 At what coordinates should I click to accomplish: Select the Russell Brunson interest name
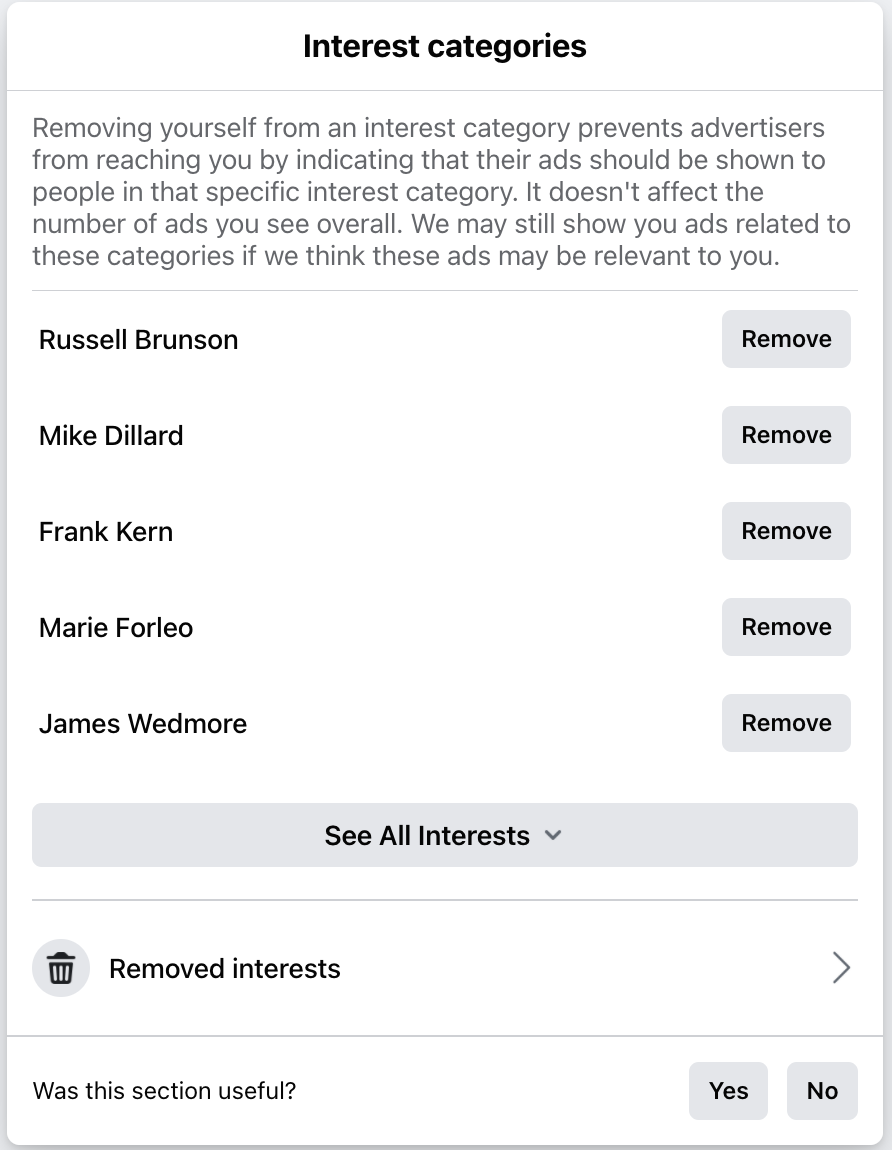point(138,340)
